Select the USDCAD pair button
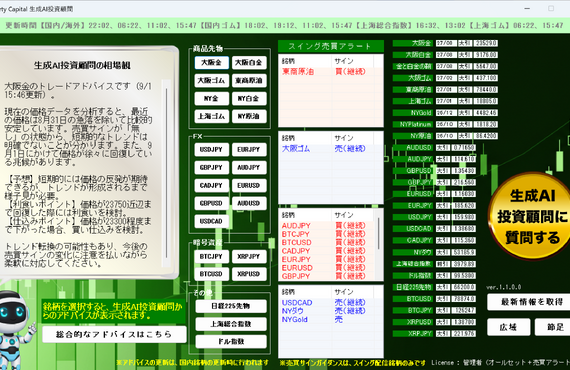The image size is (570, 370). click(x=212, y=221)
